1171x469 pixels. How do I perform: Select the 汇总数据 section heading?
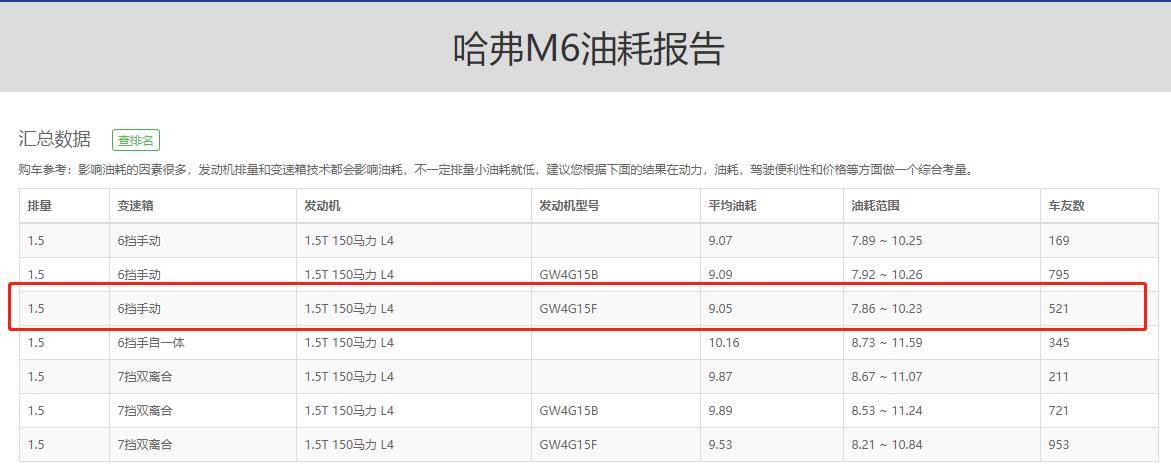(x=55, y=139)
